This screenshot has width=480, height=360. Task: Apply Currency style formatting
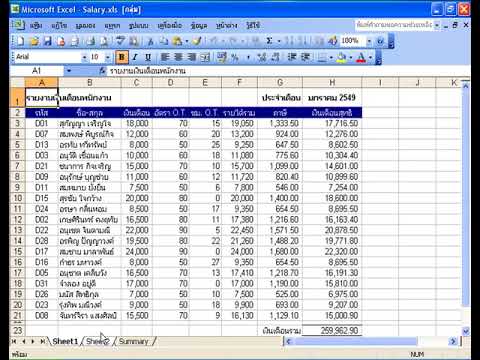[222, 57]
